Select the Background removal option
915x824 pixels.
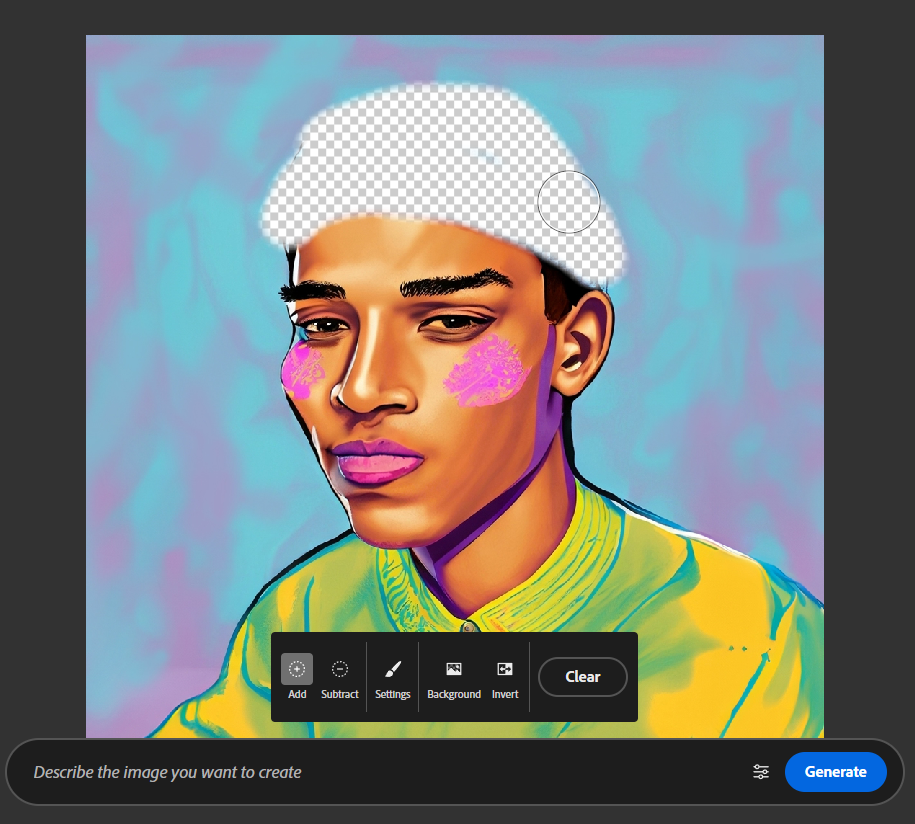click(453, 676)
